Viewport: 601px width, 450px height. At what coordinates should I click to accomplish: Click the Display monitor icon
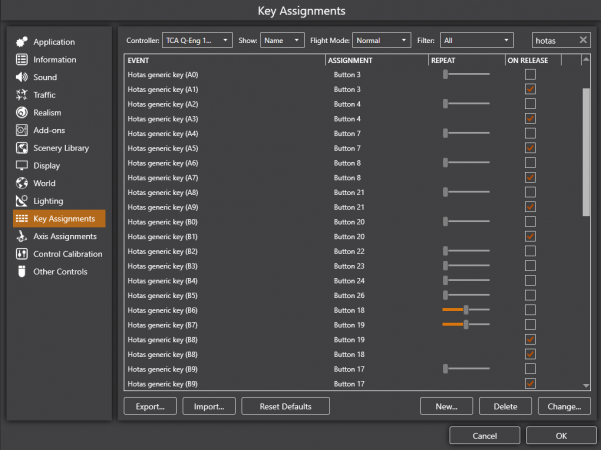click(x=22, y=165)
